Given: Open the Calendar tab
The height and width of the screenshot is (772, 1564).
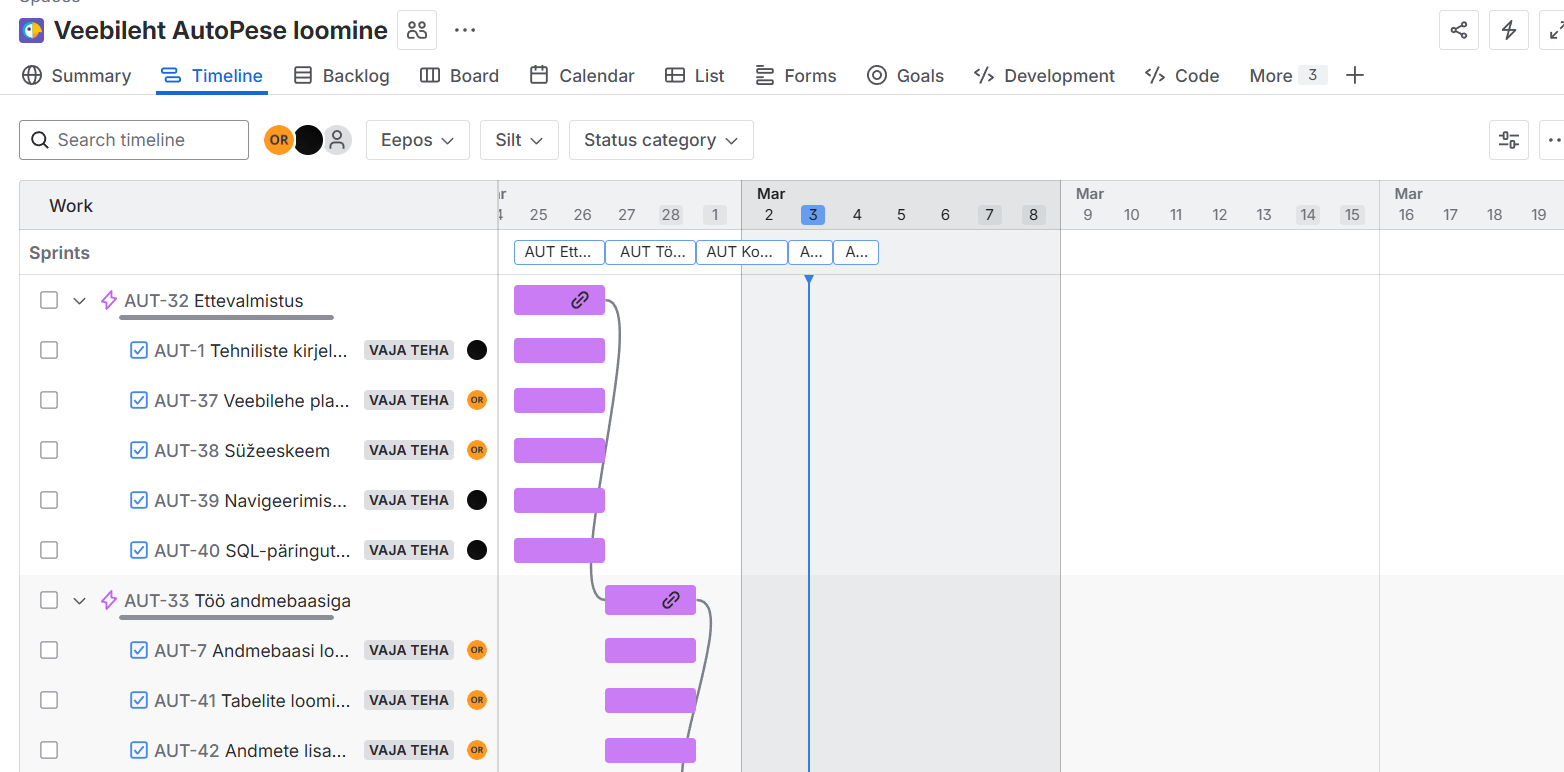Looking at the screenshot, I should [x=582, y=76].
